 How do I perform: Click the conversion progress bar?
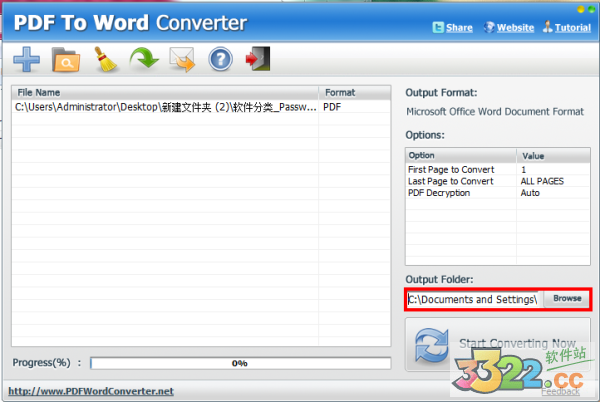[241, 363]
